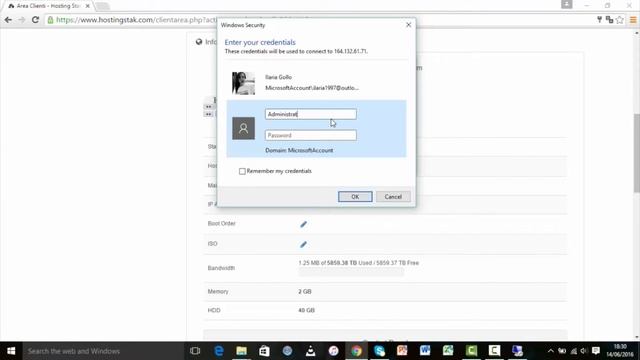This screenshot has width=640, height=360.
Task: Open Microsoft Word from the taskbar
Action: [425, 351]
